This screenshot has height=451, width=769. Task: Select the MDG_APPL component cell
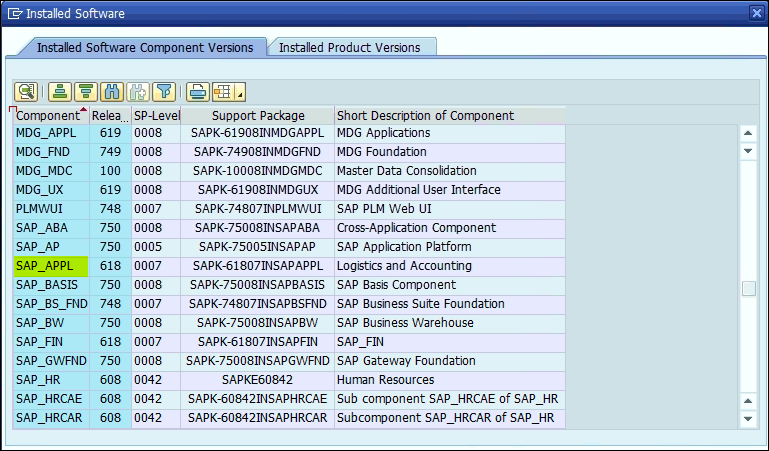(51, 133)
